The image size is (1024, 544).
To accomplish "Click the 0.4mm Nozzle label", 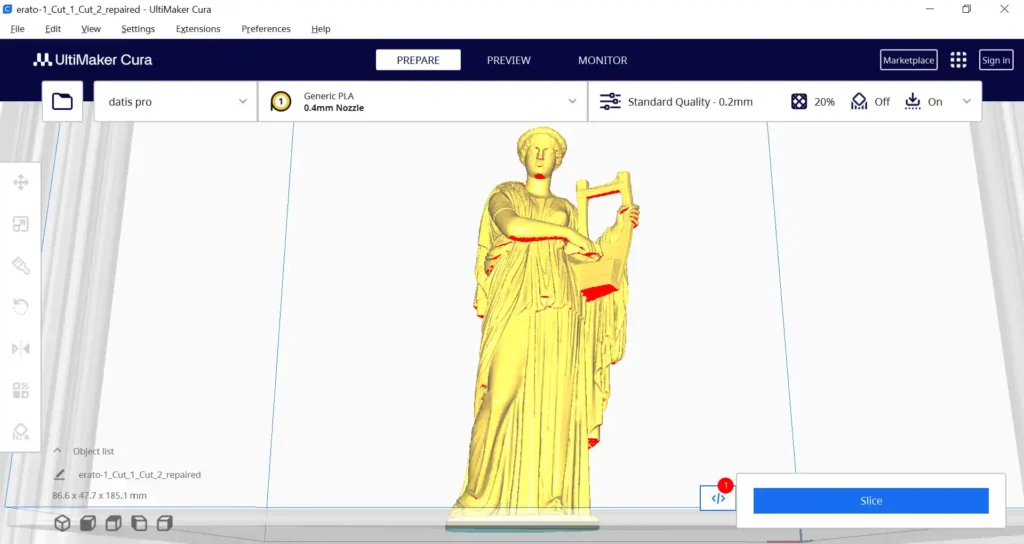I will click(x=334, y=108).
